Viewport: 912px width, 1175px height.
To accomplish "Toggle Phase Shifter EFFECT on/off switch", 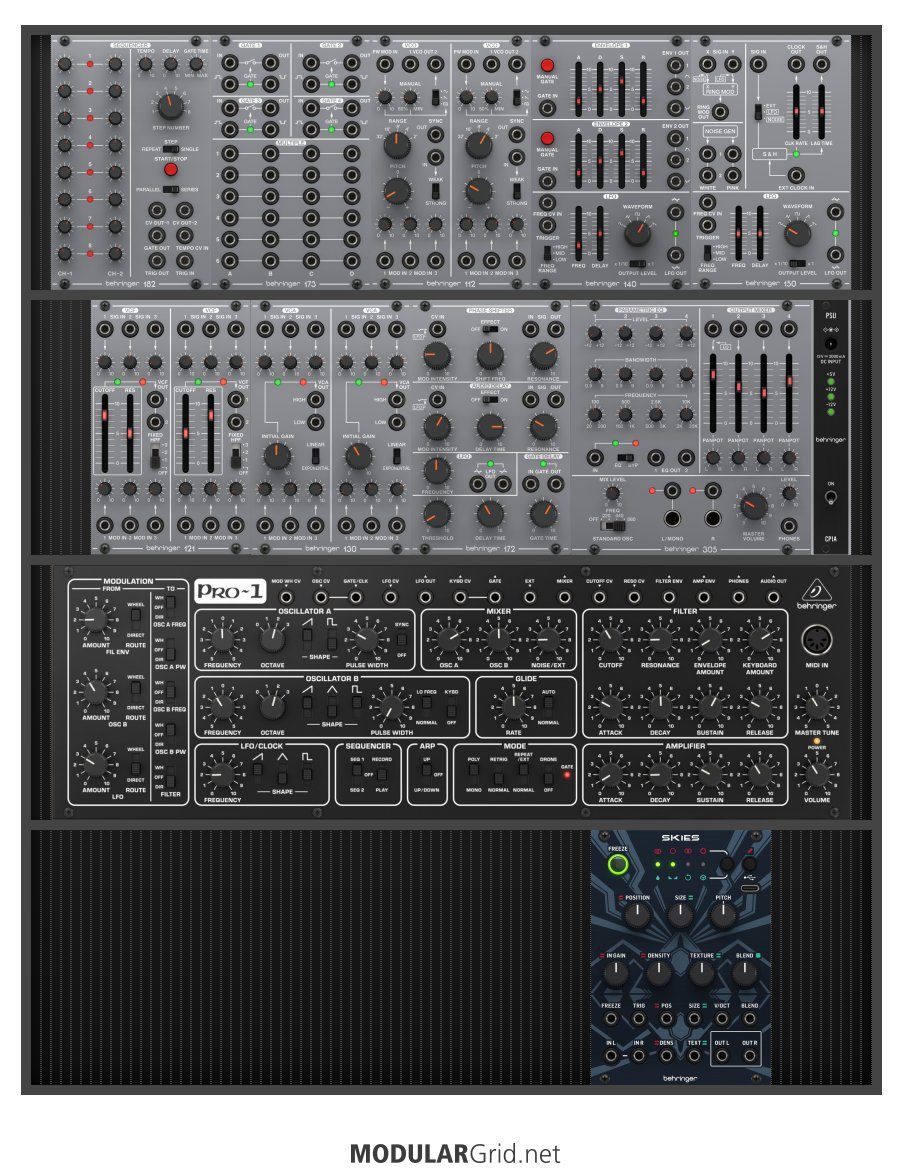I will pos(490,329).
